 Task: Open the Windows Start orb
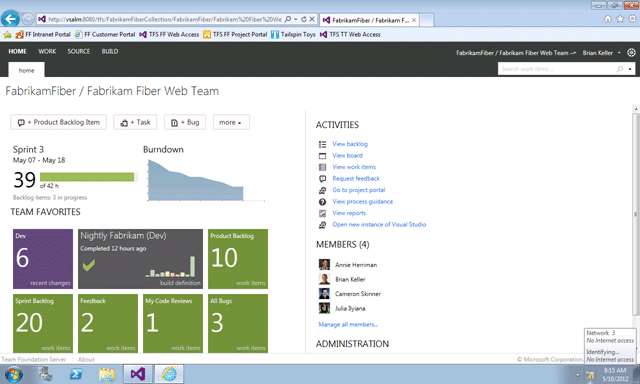point(13,374)
